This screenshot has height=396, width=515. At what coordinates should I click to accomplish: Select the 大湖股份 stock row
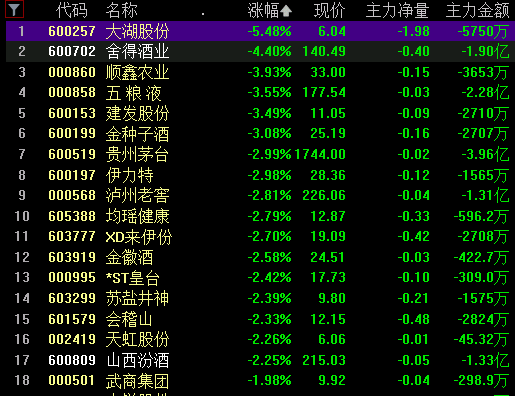pos(260,31)
